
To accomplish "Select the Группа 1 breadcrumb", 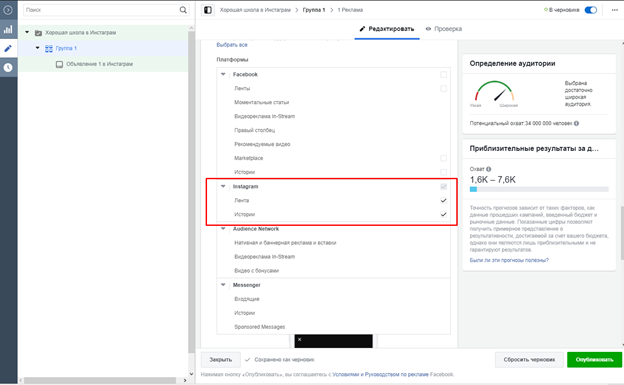I will (314, 10).
